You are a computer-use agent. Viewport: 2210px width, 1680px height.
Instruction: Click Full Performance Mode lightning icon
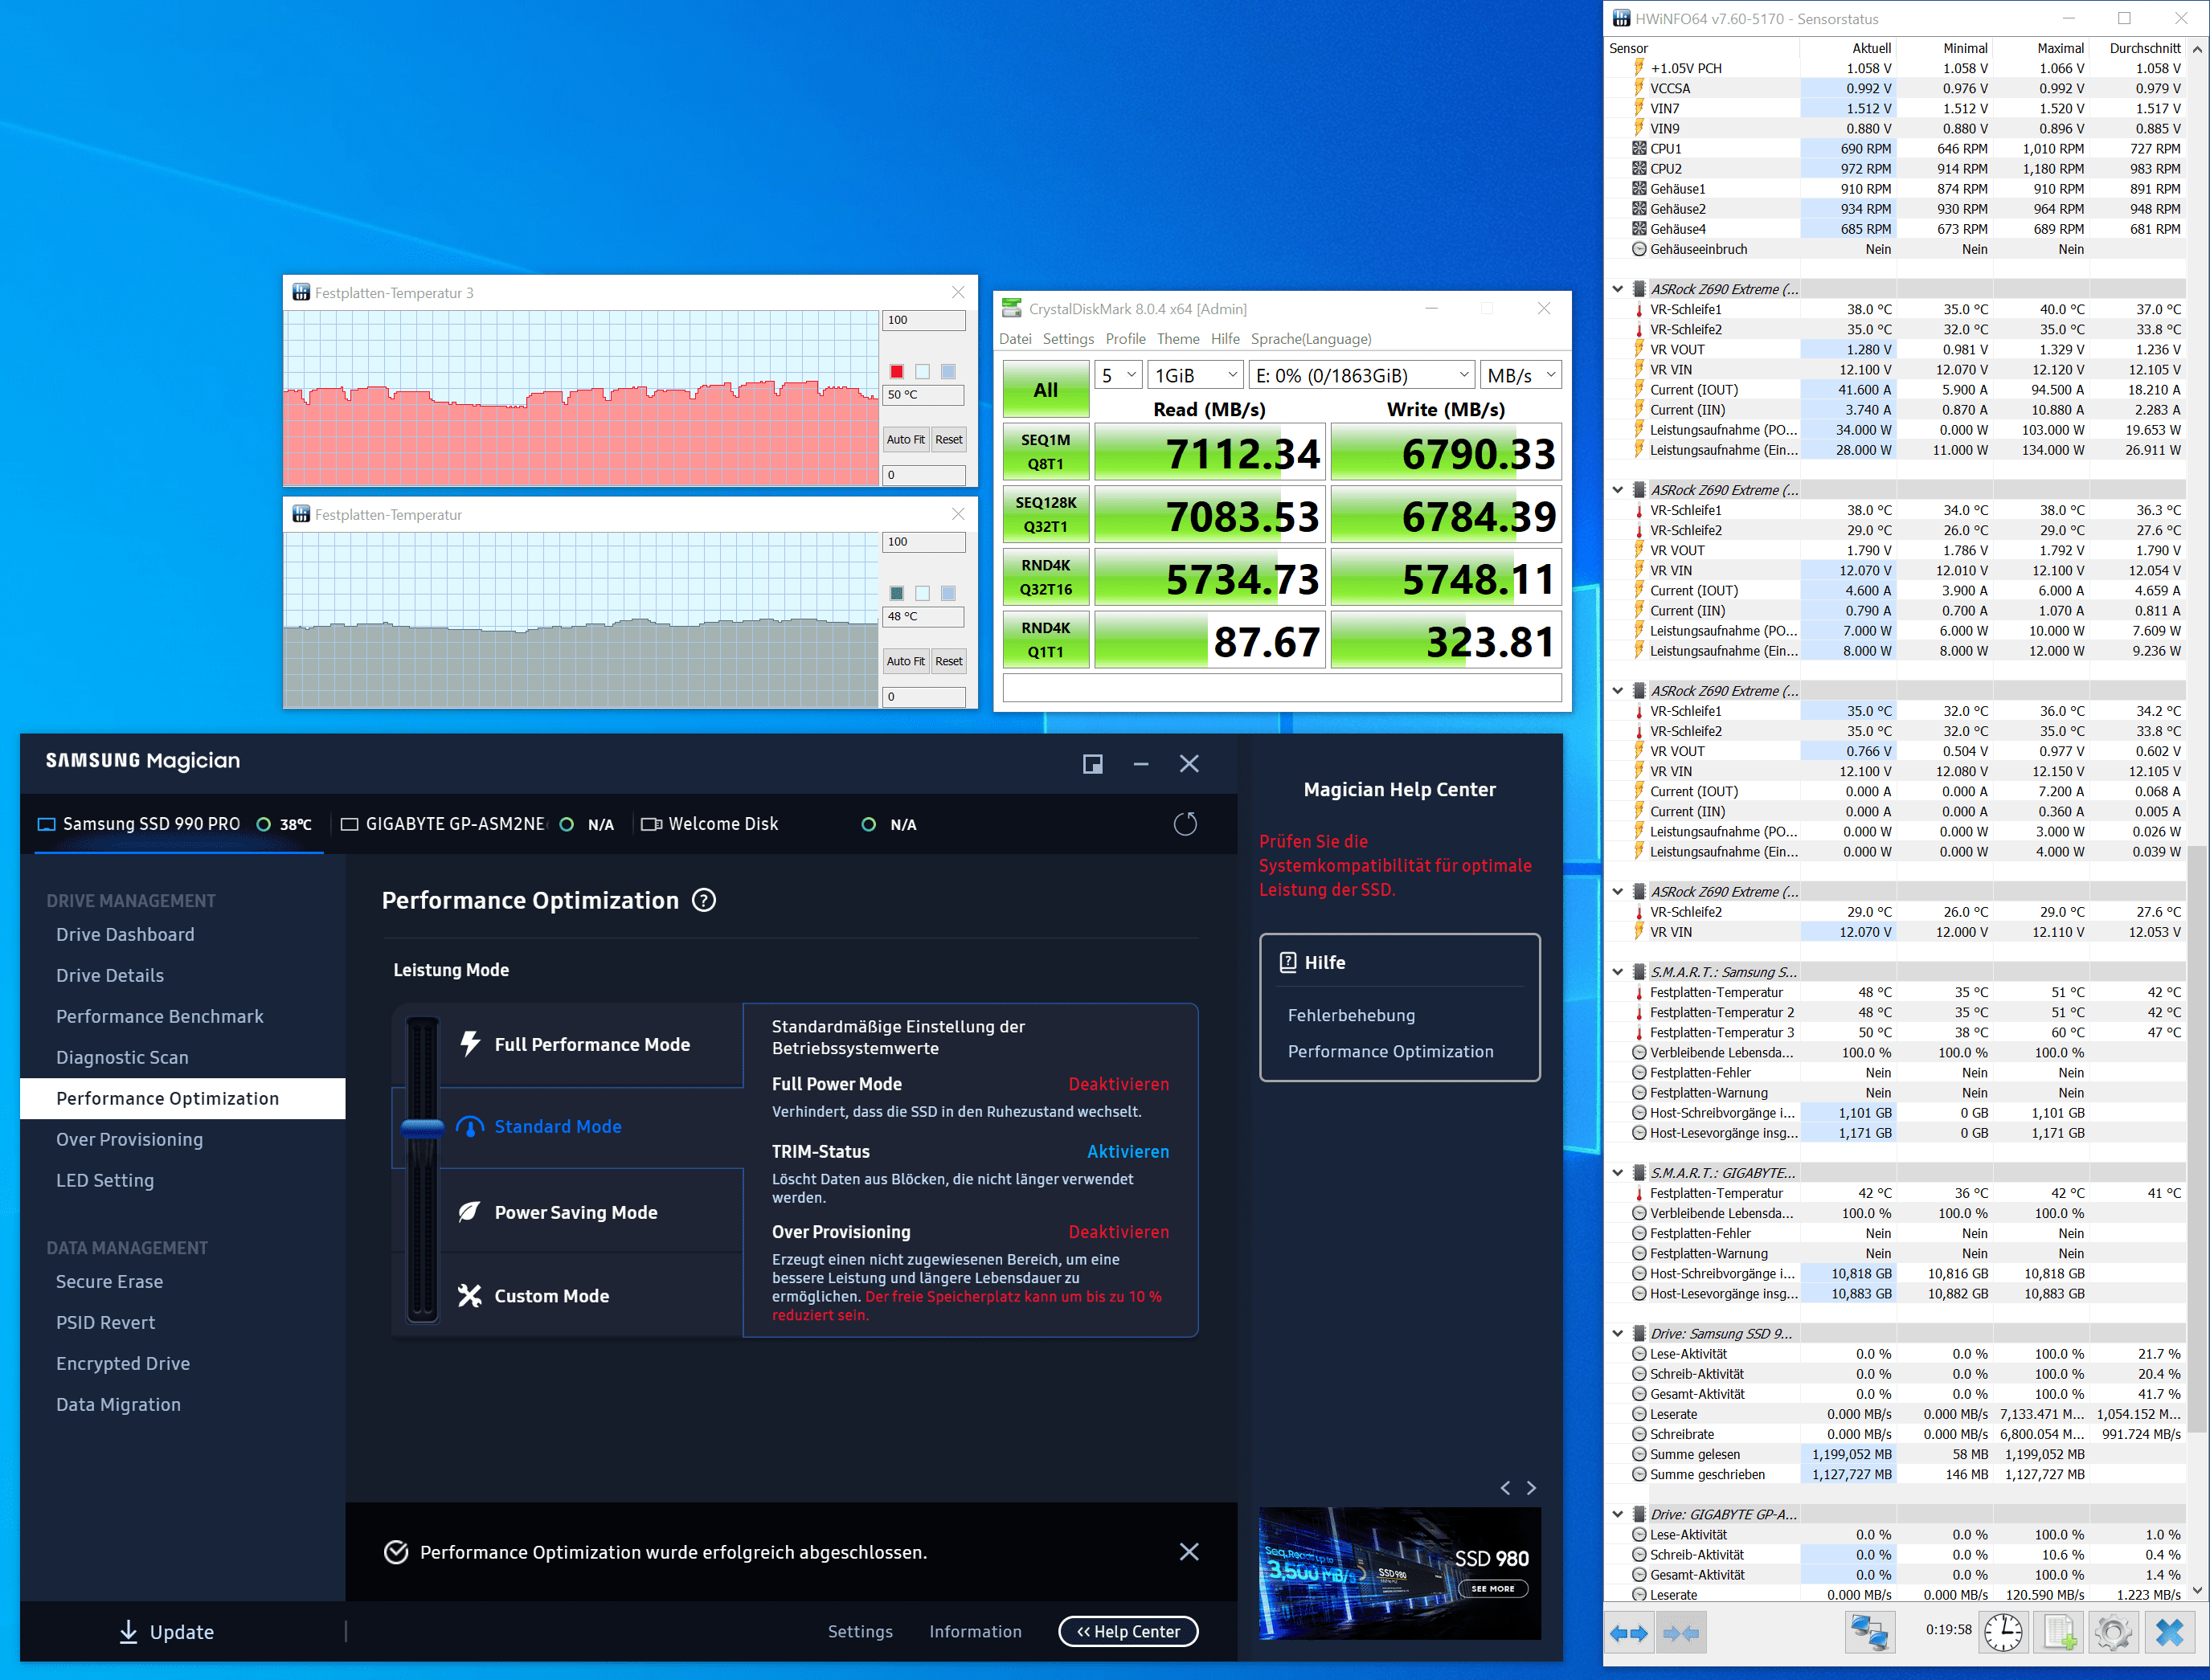pos(469,1044)
